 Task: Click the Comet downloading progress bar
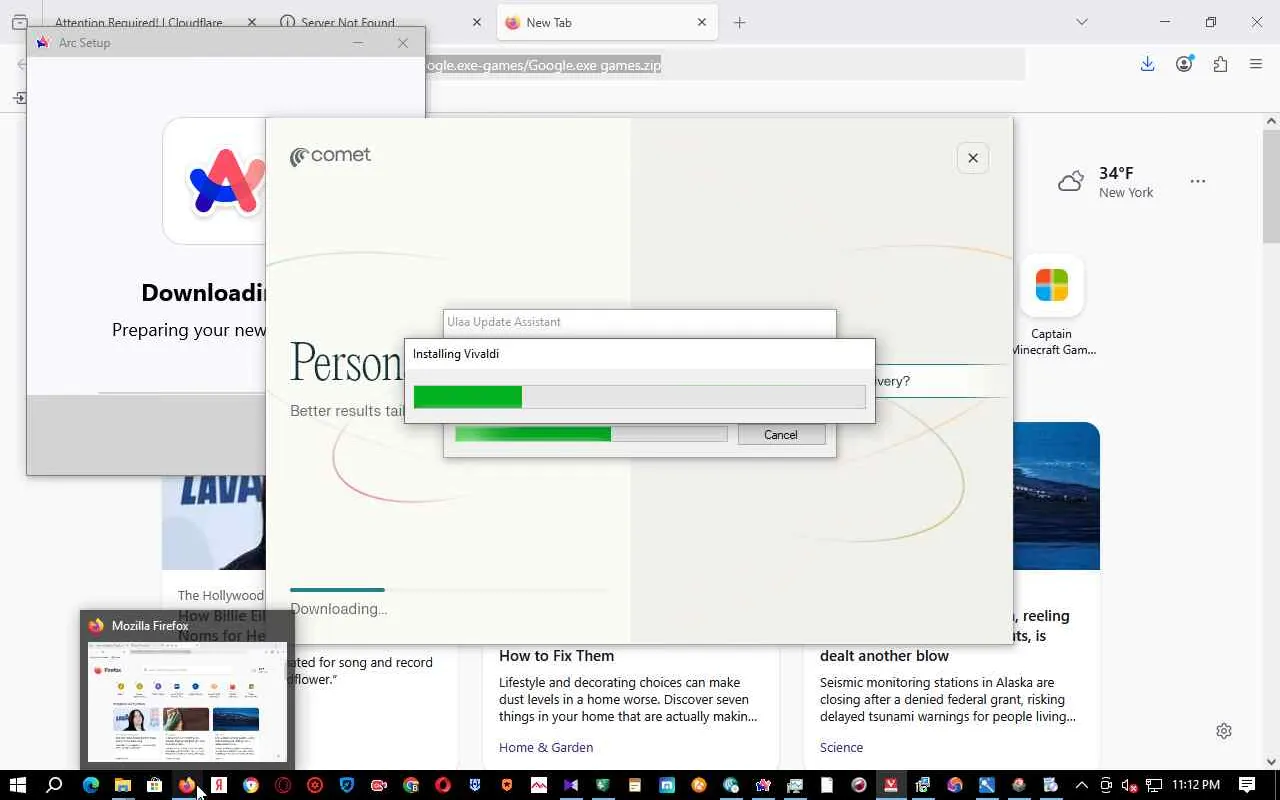pos(448,590)
